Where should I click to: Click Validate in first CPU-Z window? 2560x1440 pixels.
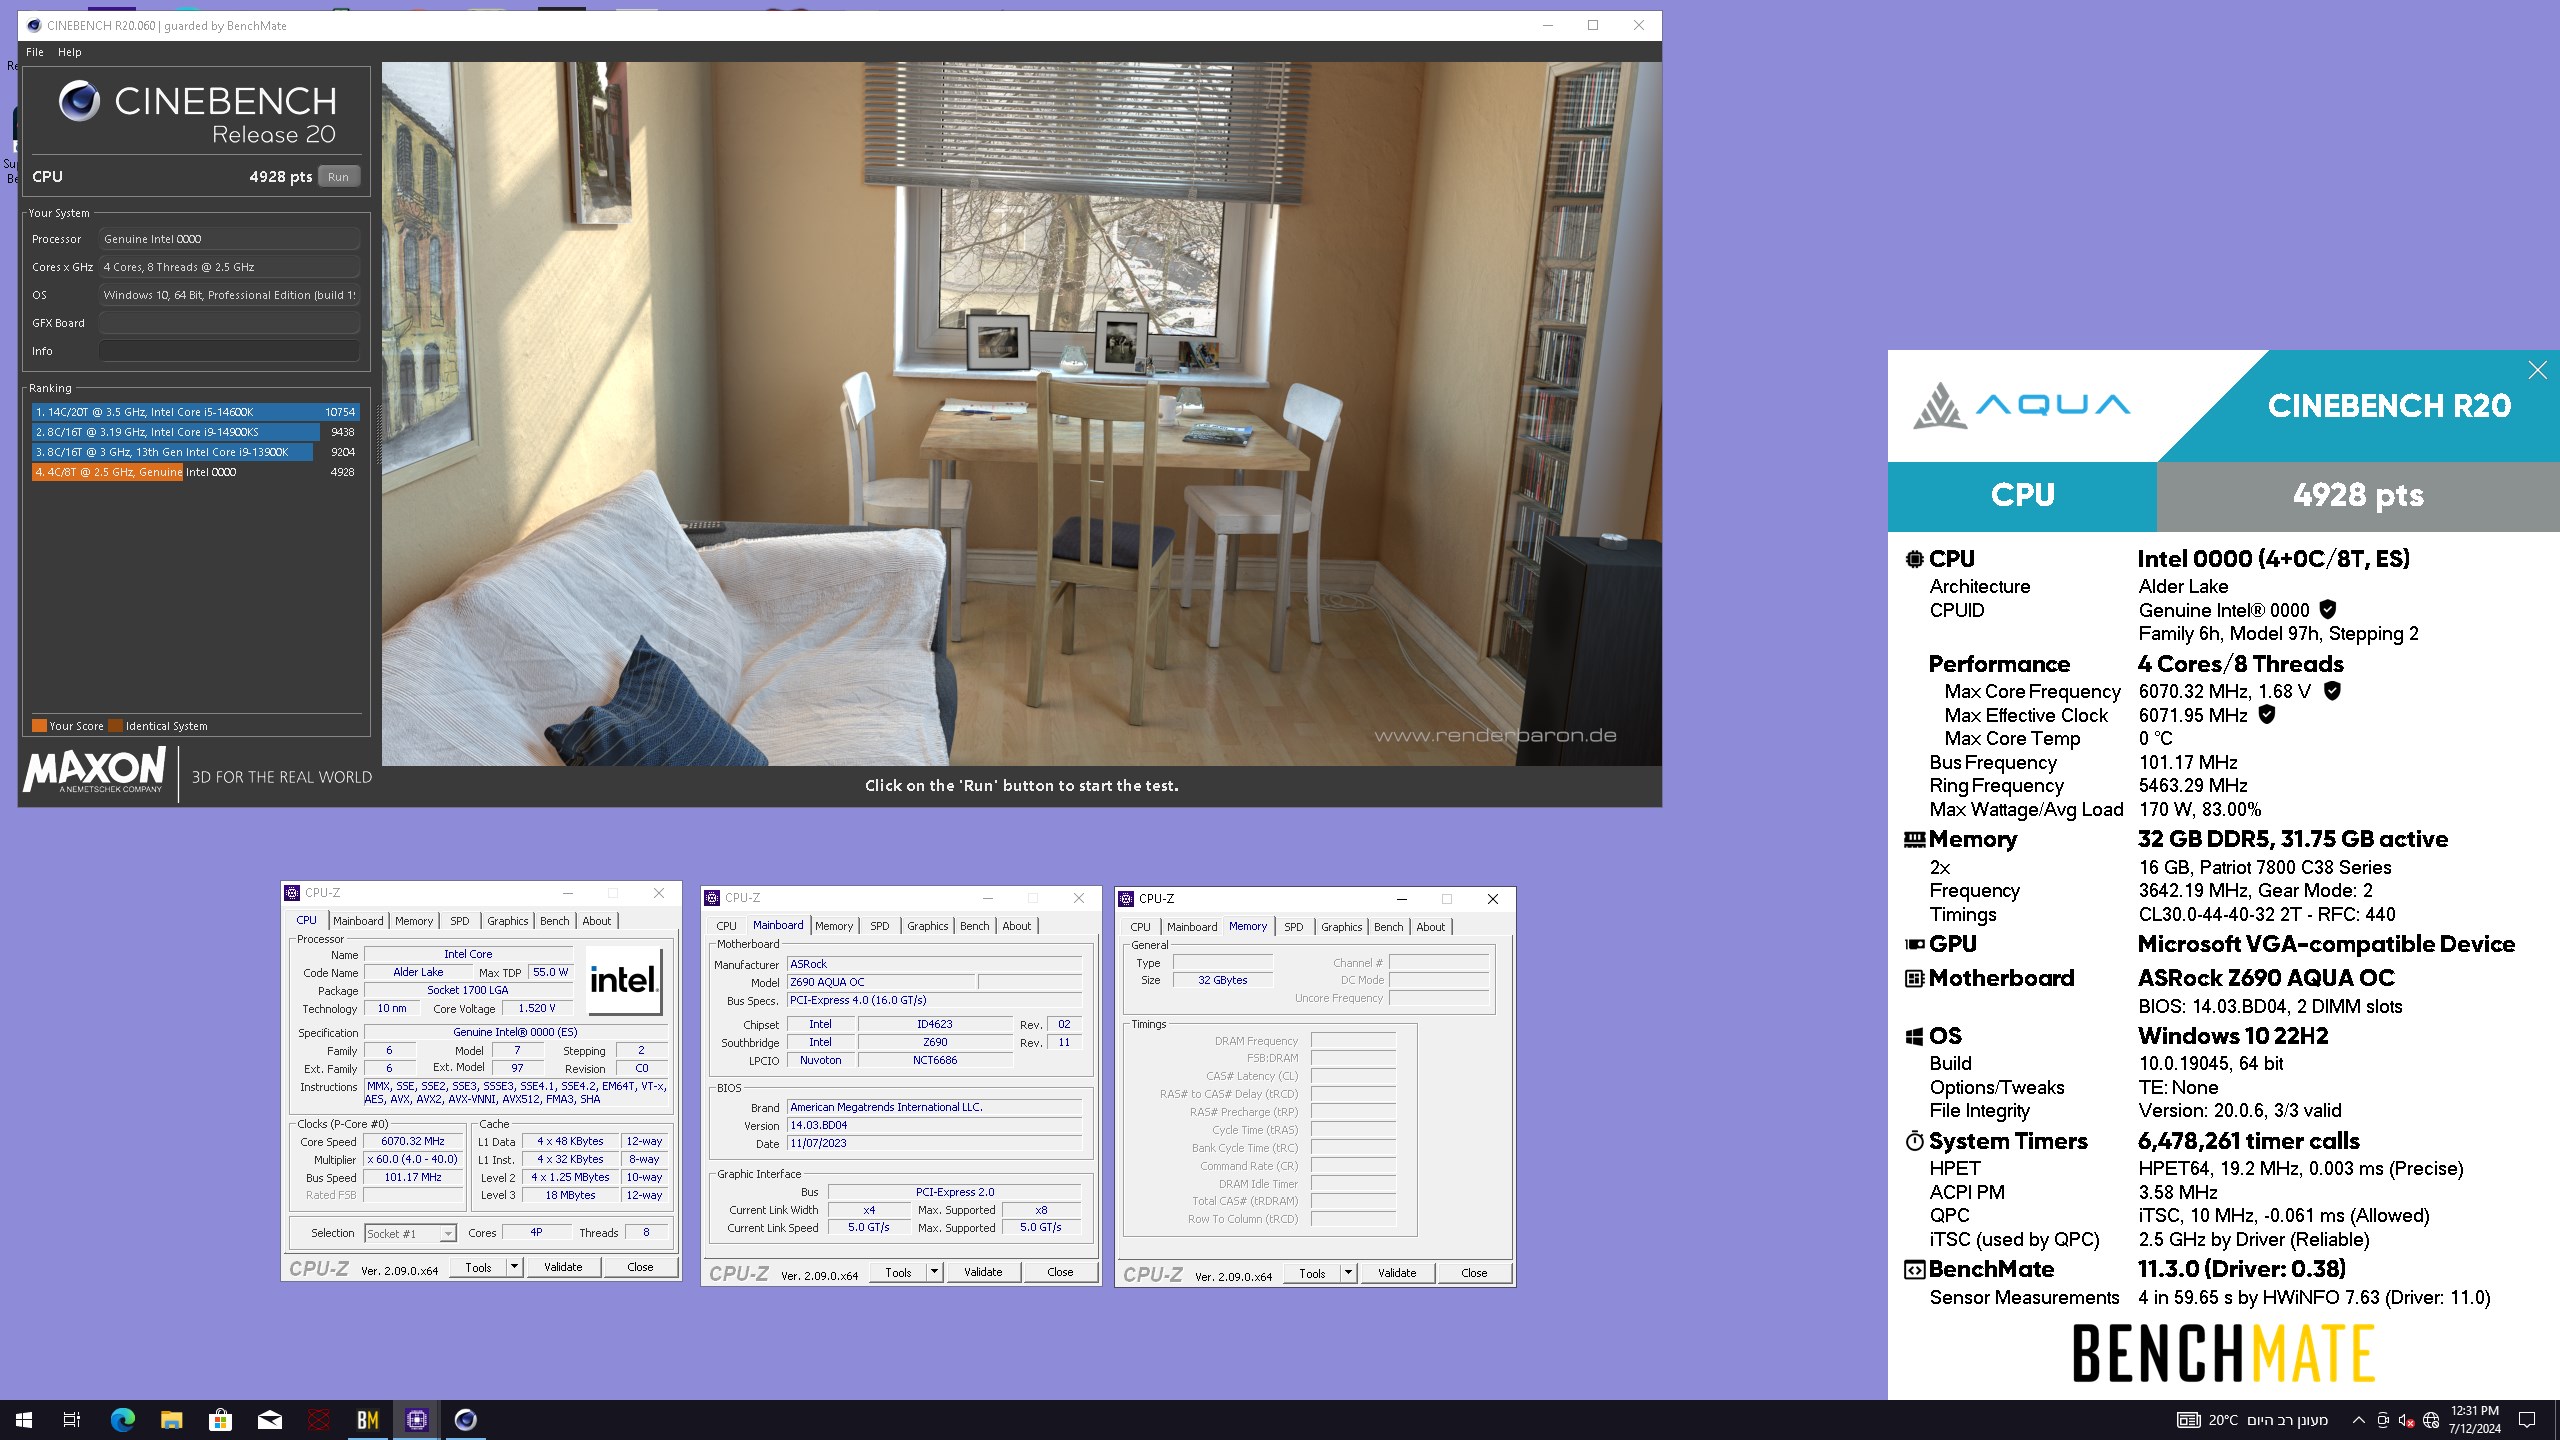click(562, 1267)
